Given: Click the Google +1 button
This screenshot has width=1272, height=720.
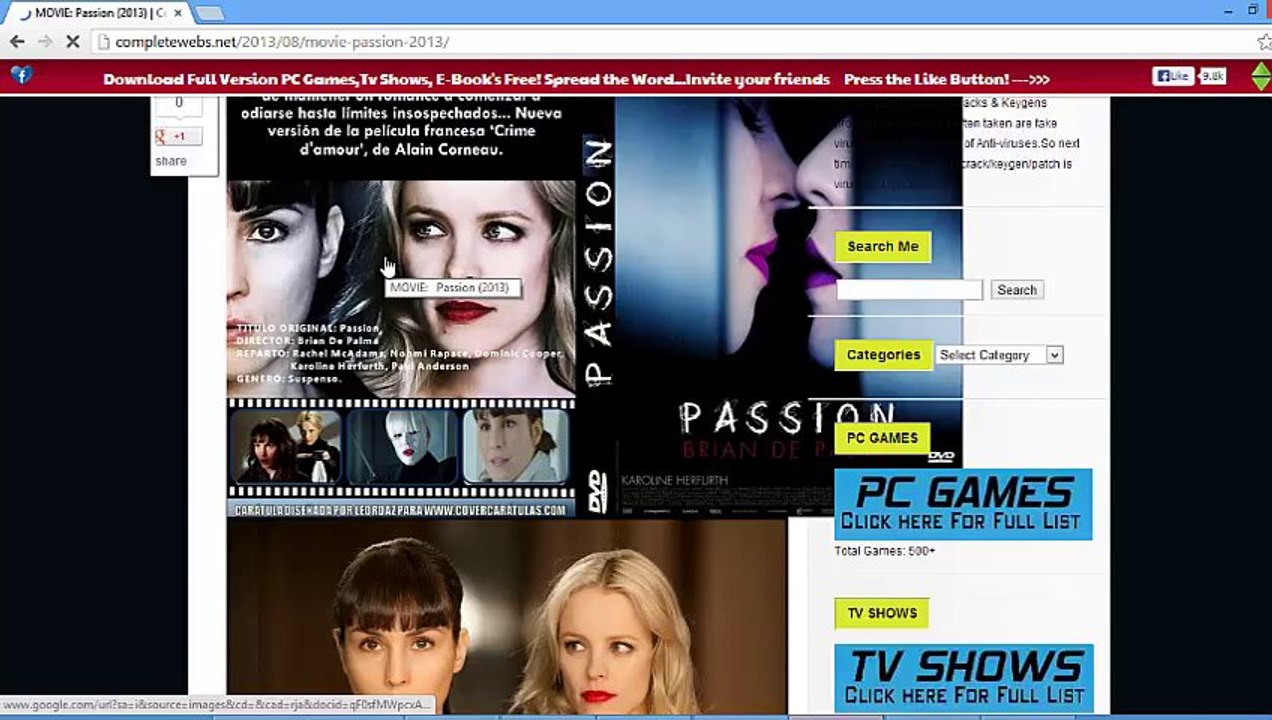Looking at the screenshot, I should point(178,136).
